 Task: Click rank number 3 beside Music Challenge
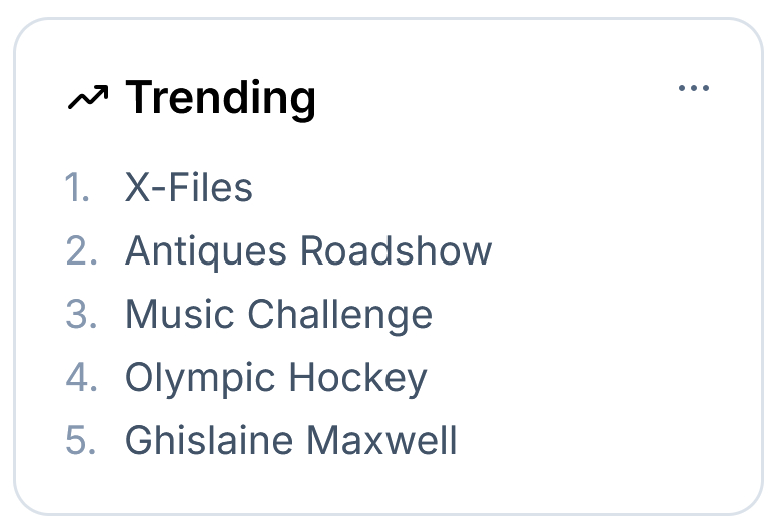point(81,314)
